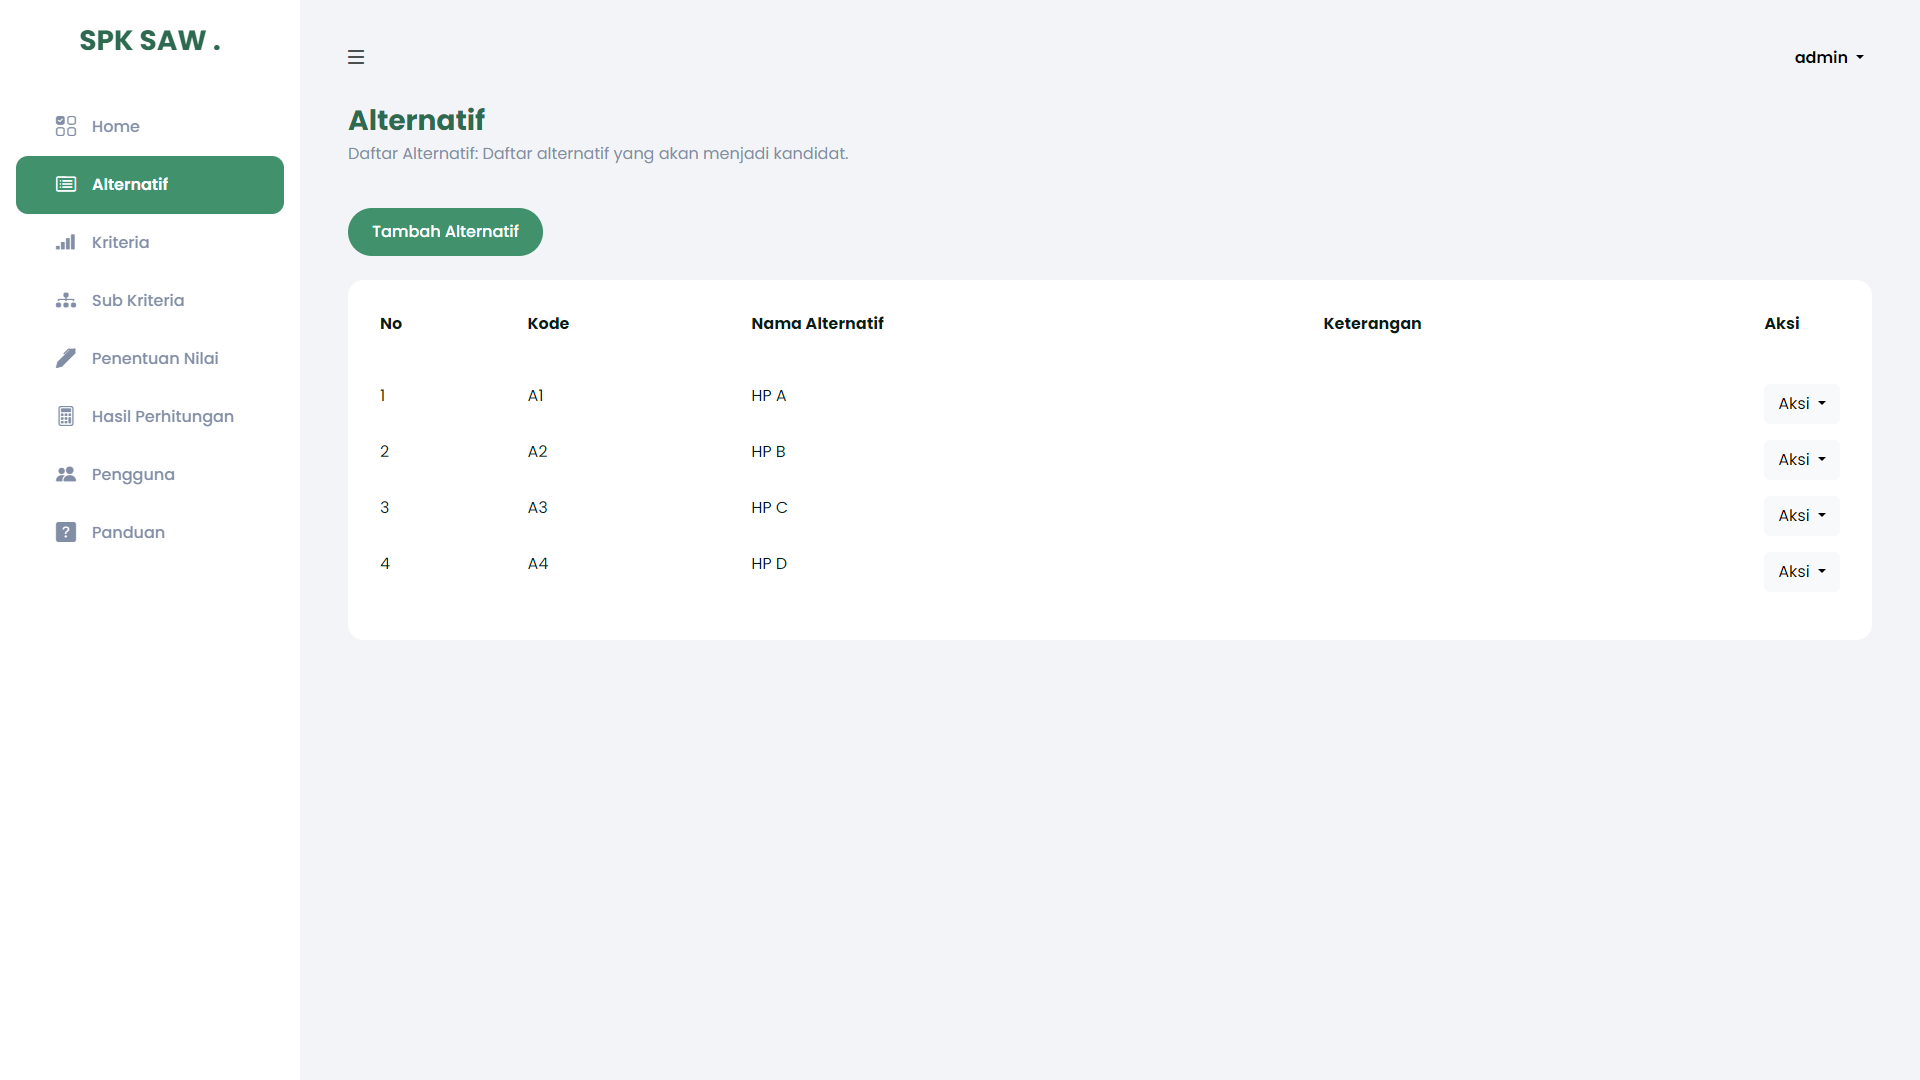Click the name cell HP A

click(768, 396)
